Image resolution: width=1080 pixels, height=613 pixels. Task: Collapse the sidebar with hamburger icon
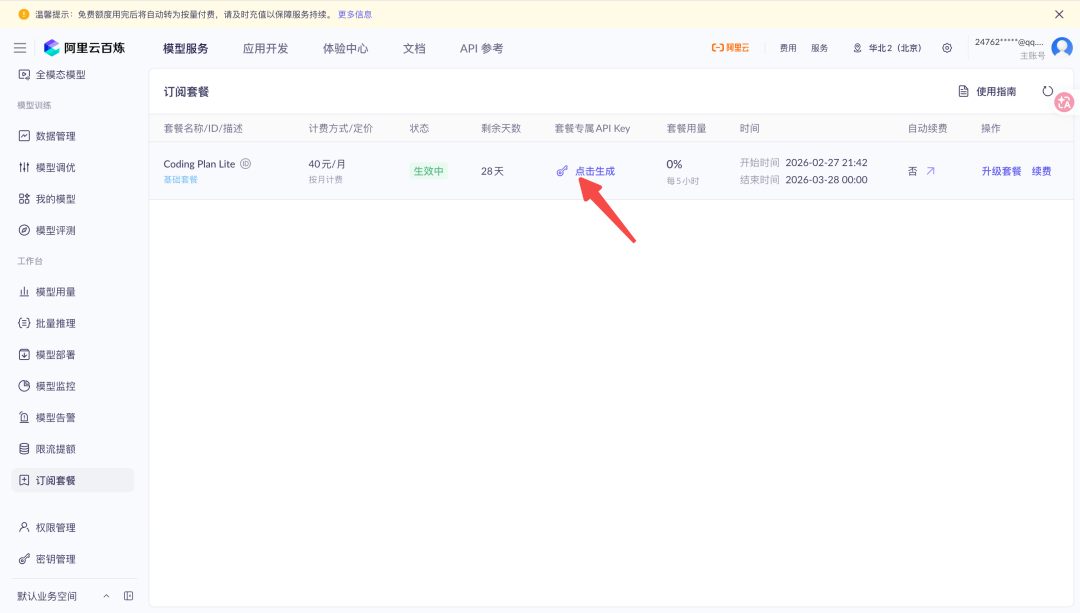(x=19, y=46)
